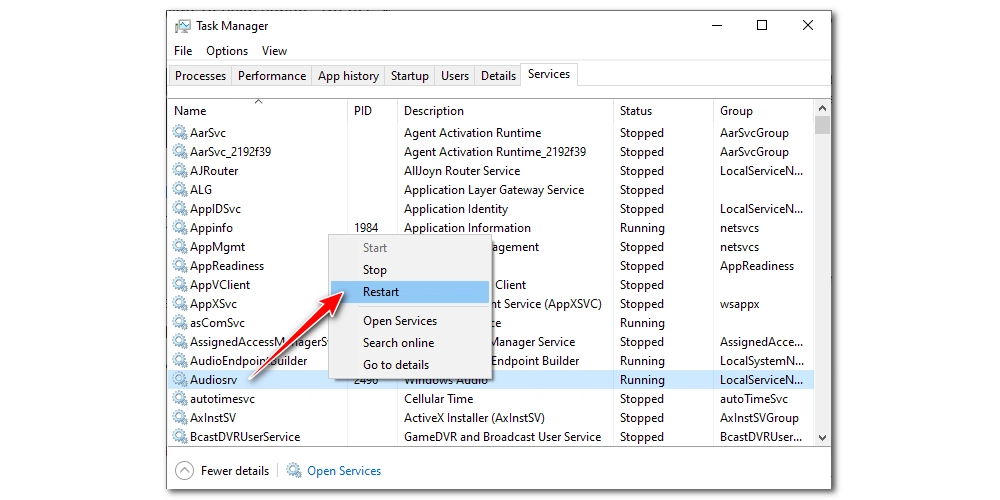Switch to the Startup tab
Screen dimensions: 1000x500
tap(409, 76)
